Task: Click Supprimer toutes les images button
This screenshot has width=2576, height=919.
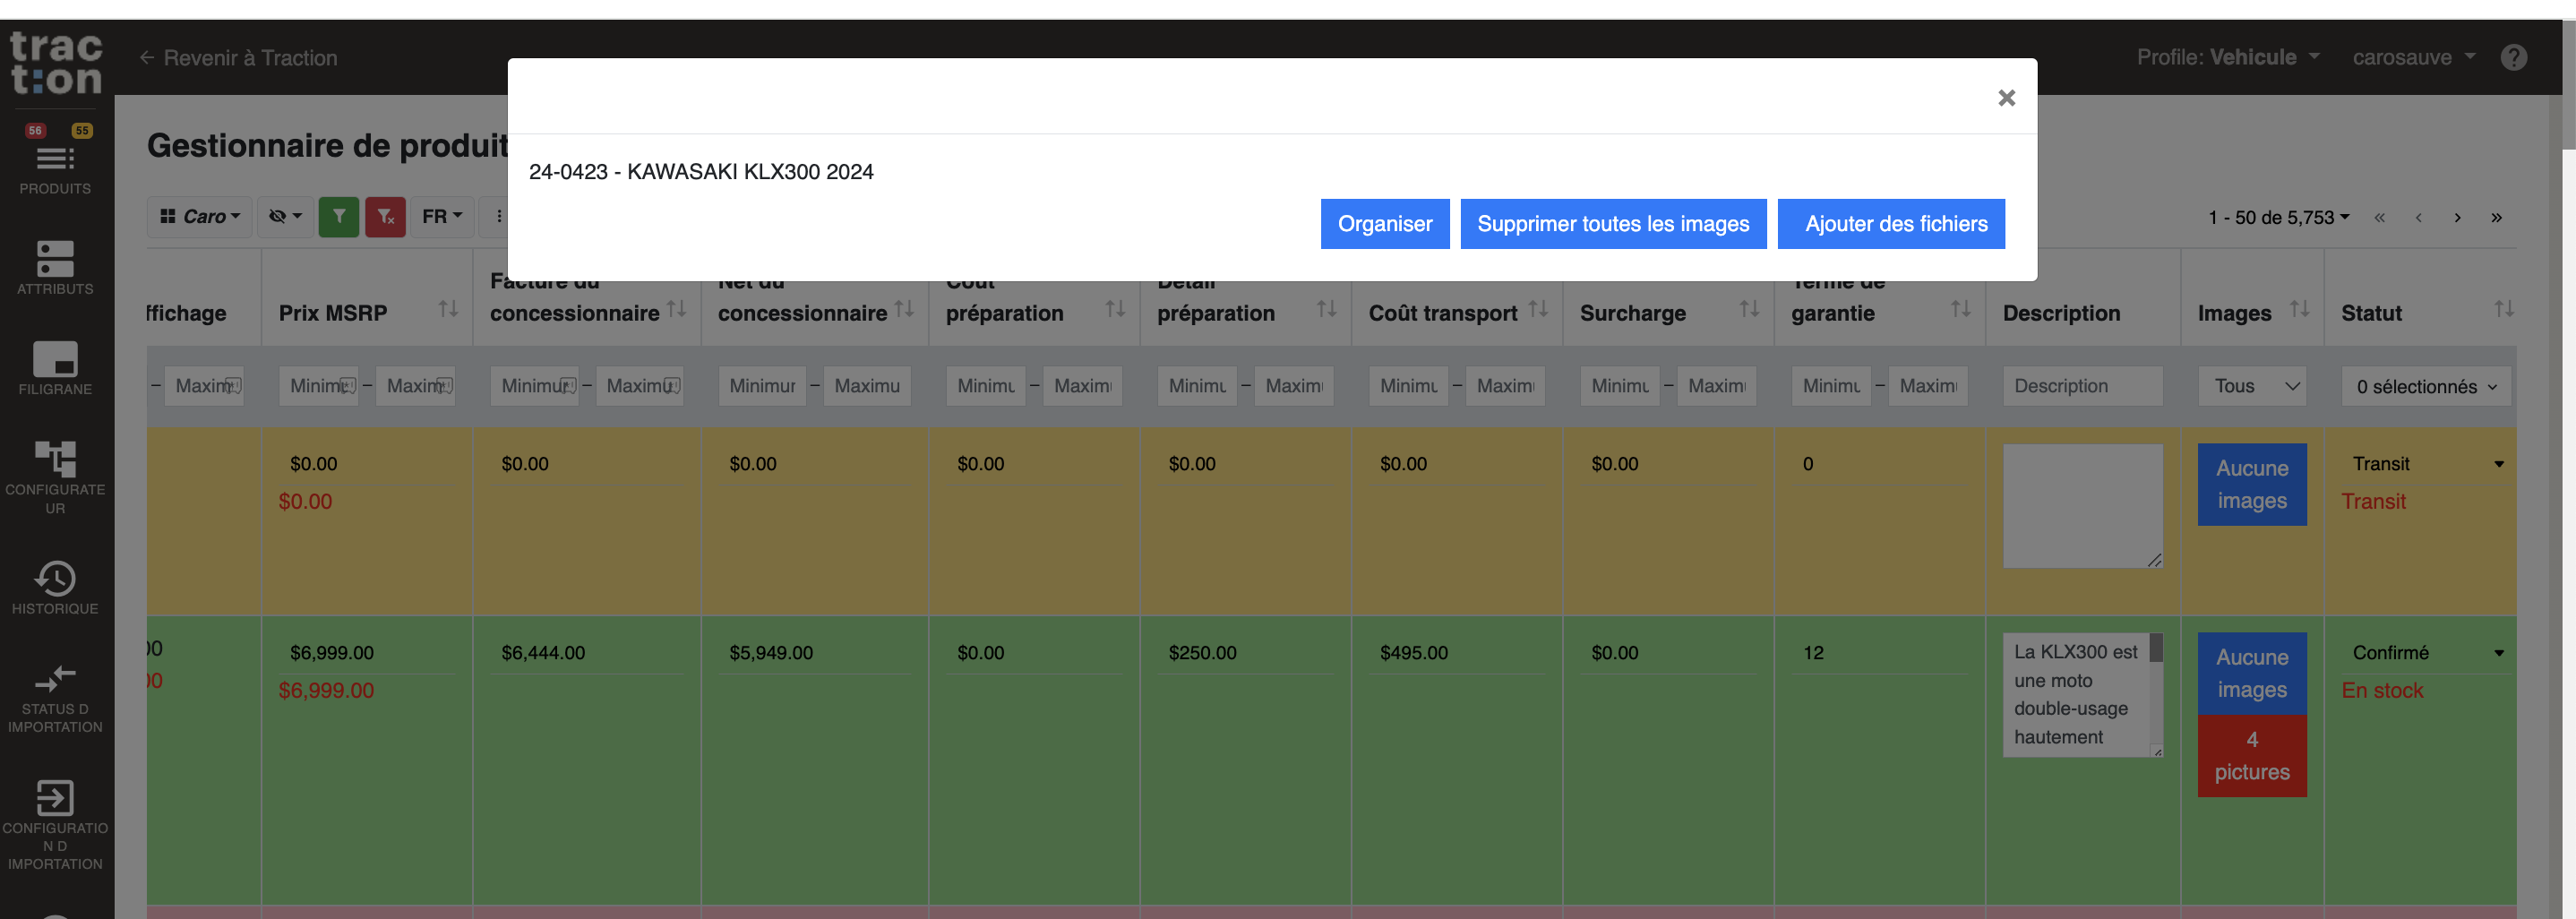Action: point(1612,224)
